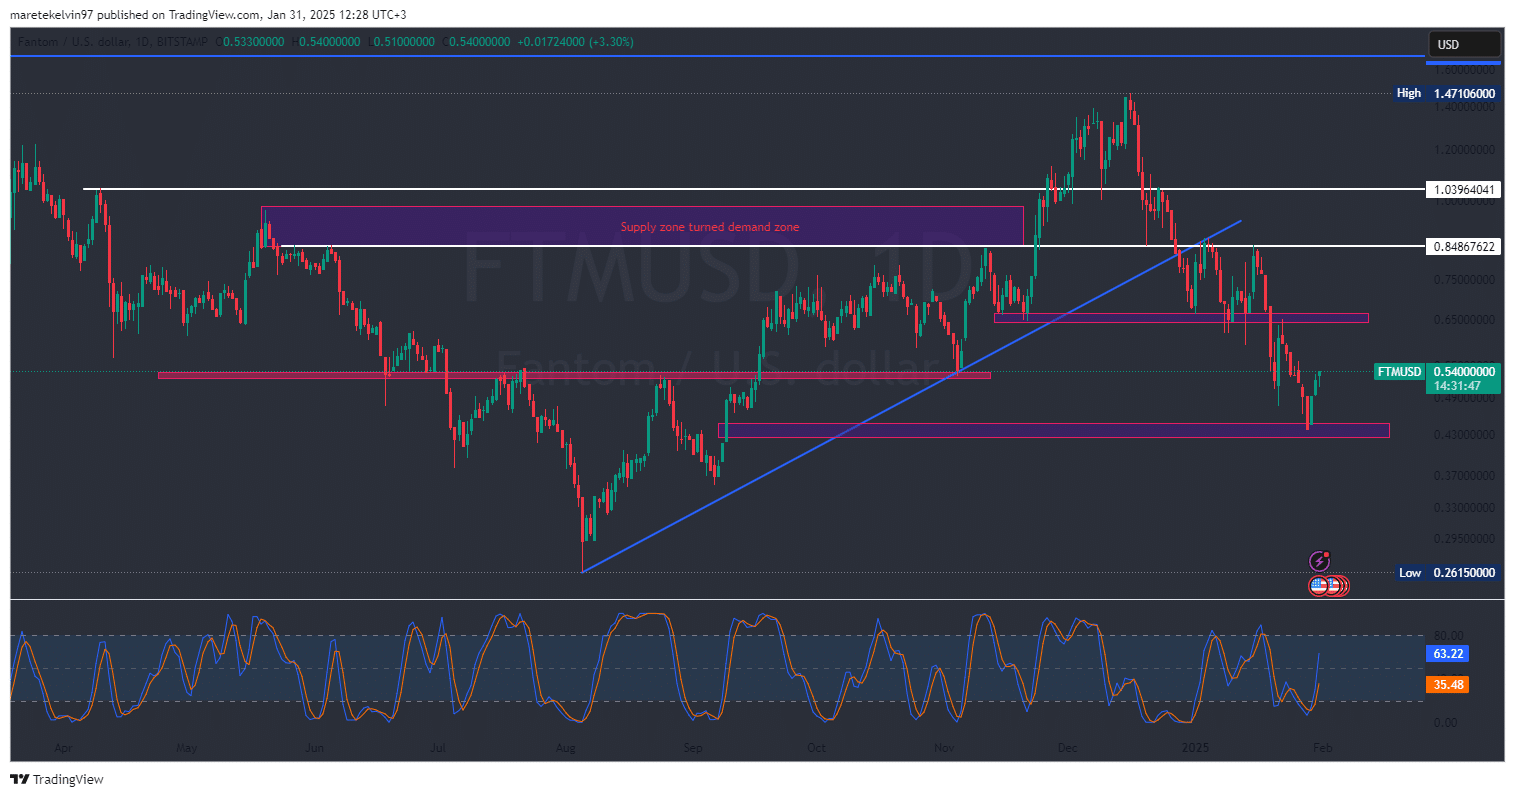
Task: Click the purple lightning bolt event icon
Action: (x=1319, y=562)
